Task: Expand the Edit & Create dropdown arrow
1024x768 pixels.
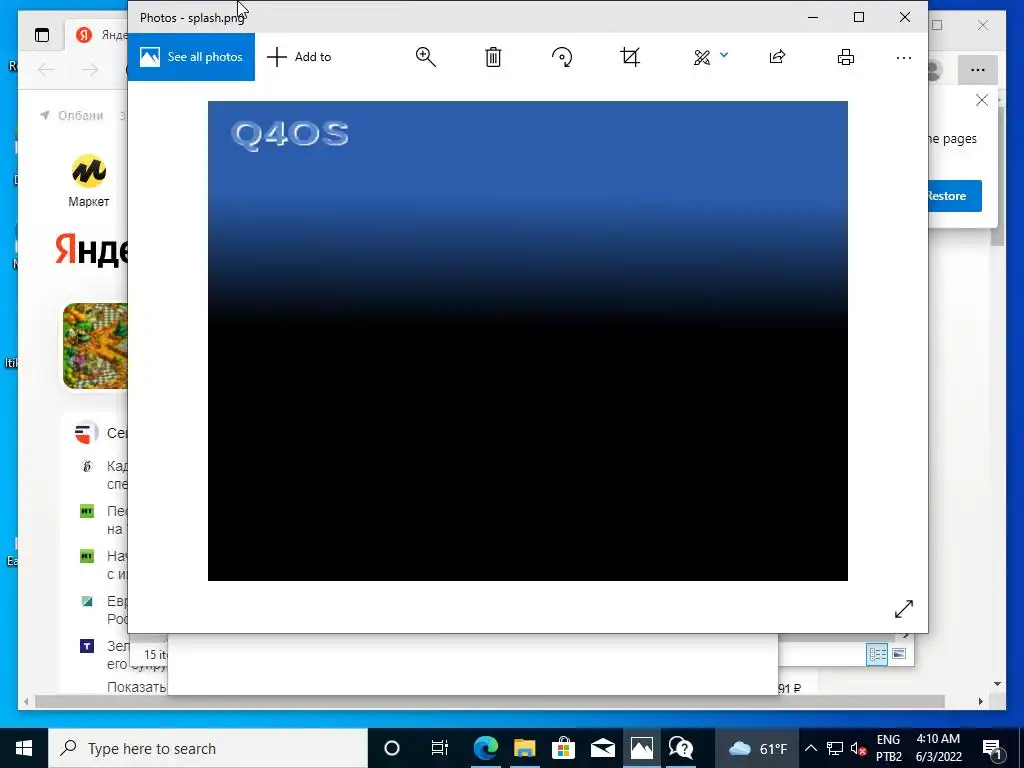Action: click(x=724, y=56)
